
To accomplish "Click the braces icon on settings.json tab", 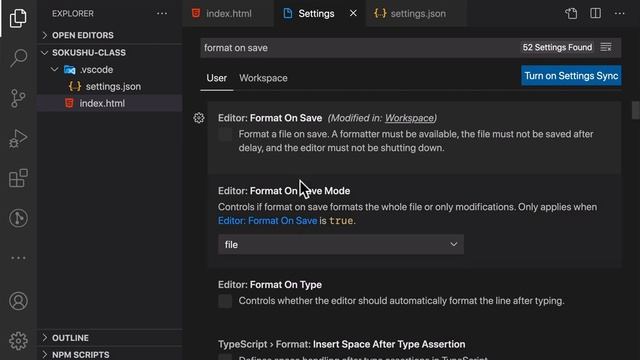I will coord(380,13).
